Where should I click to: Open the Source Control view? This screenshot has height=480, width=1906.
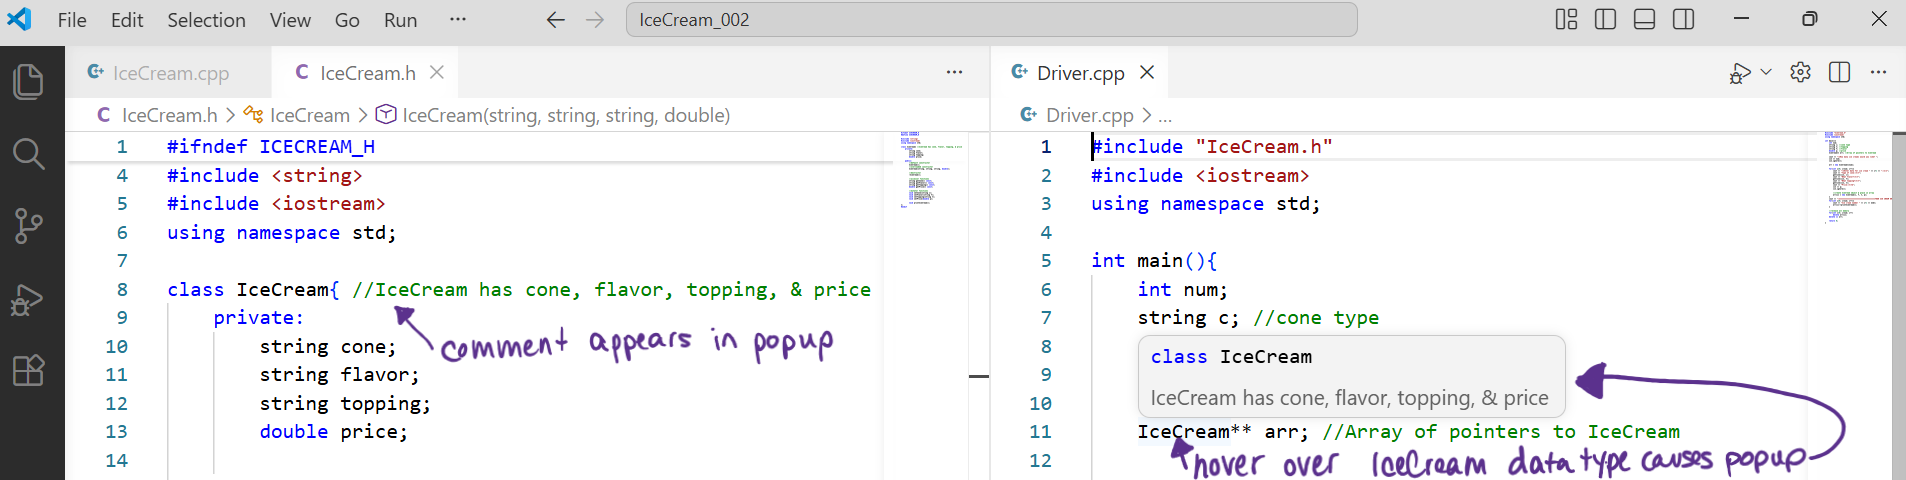(29, 226)
